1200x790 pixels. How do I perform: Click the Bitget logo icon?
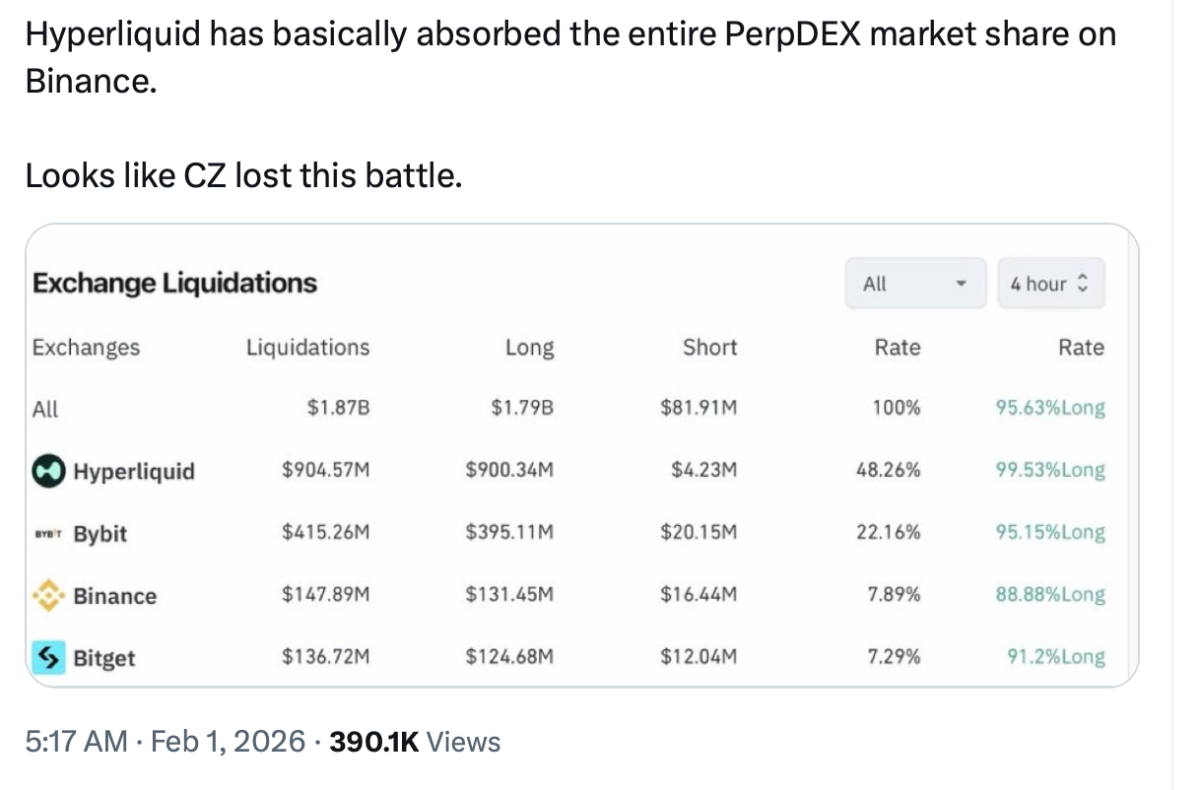48,658
